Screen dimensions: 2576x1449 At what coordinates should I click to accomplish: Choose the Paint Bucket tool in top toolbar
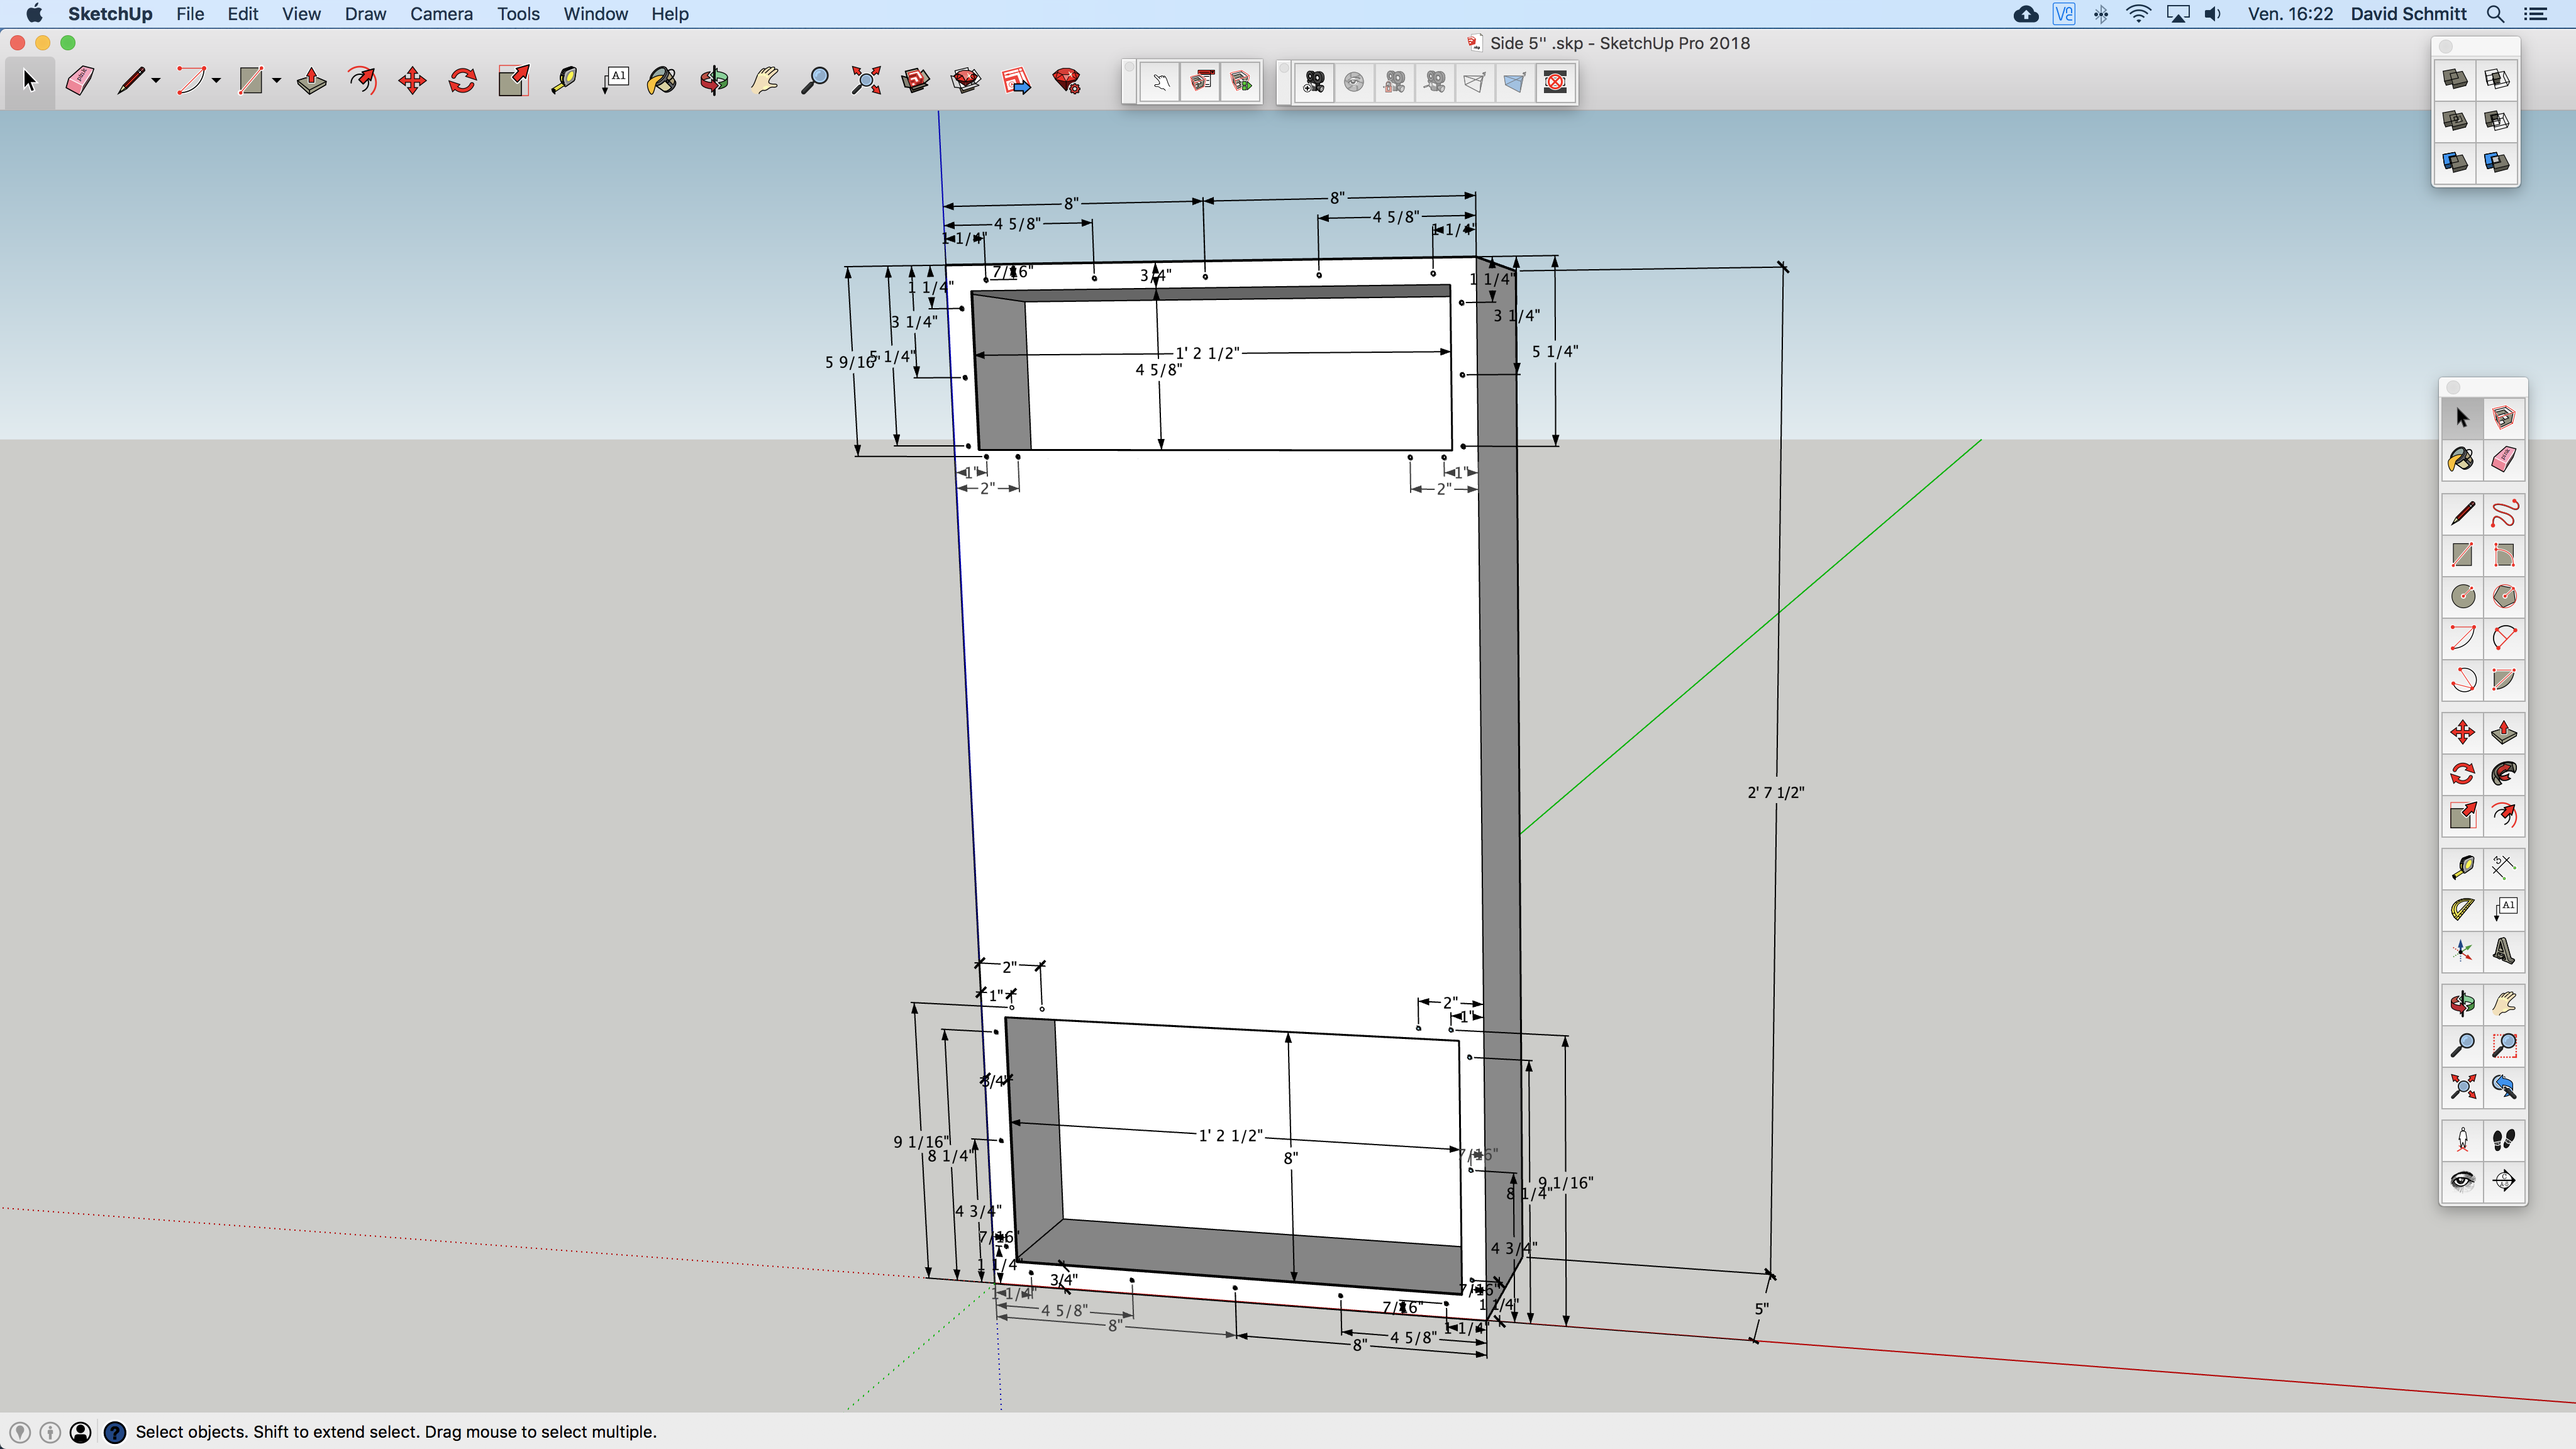662,81
